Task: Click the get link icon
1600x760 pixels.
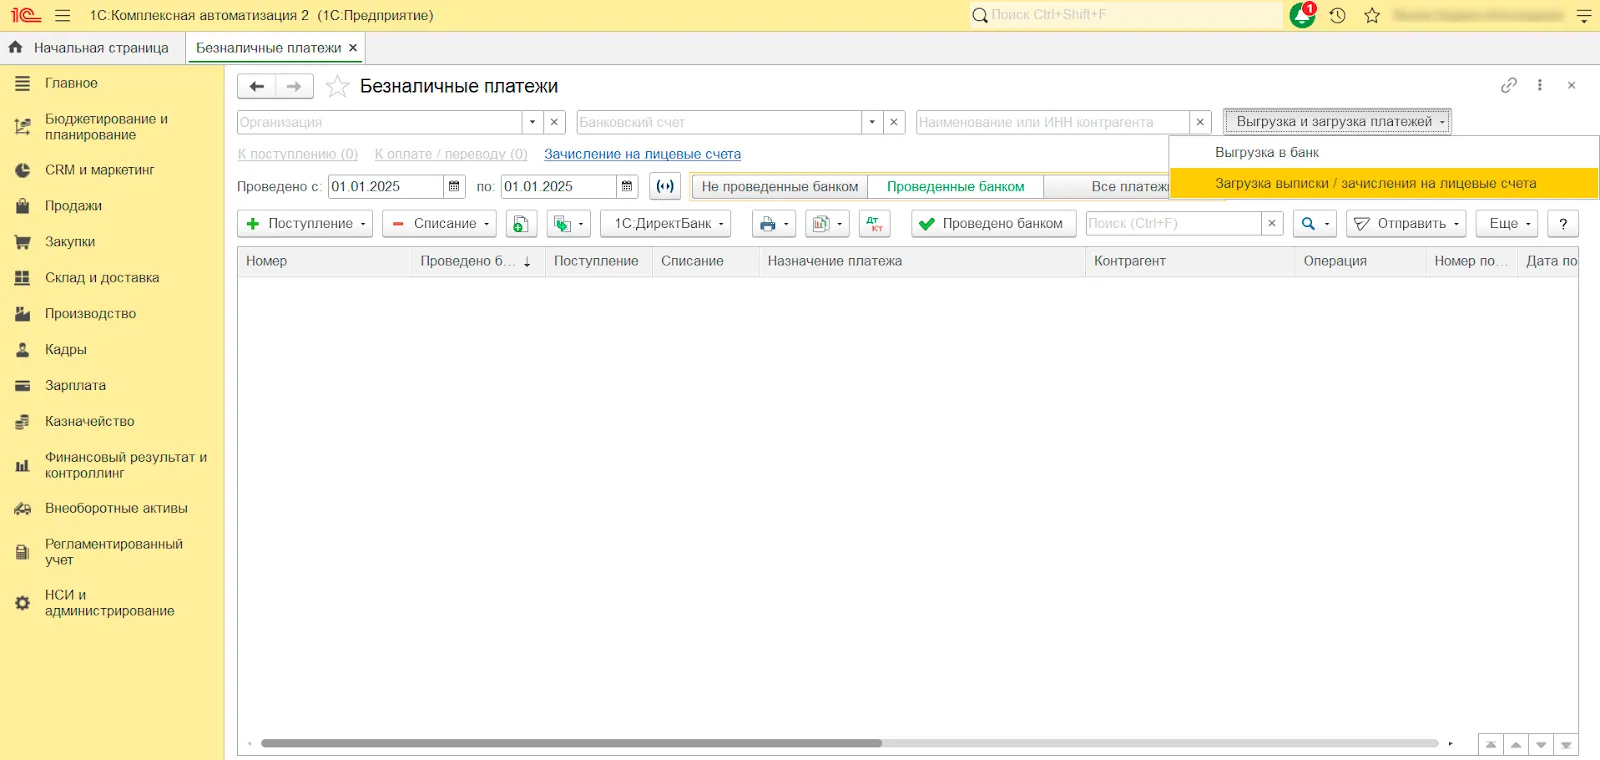Action: (x=1509, y=86)
